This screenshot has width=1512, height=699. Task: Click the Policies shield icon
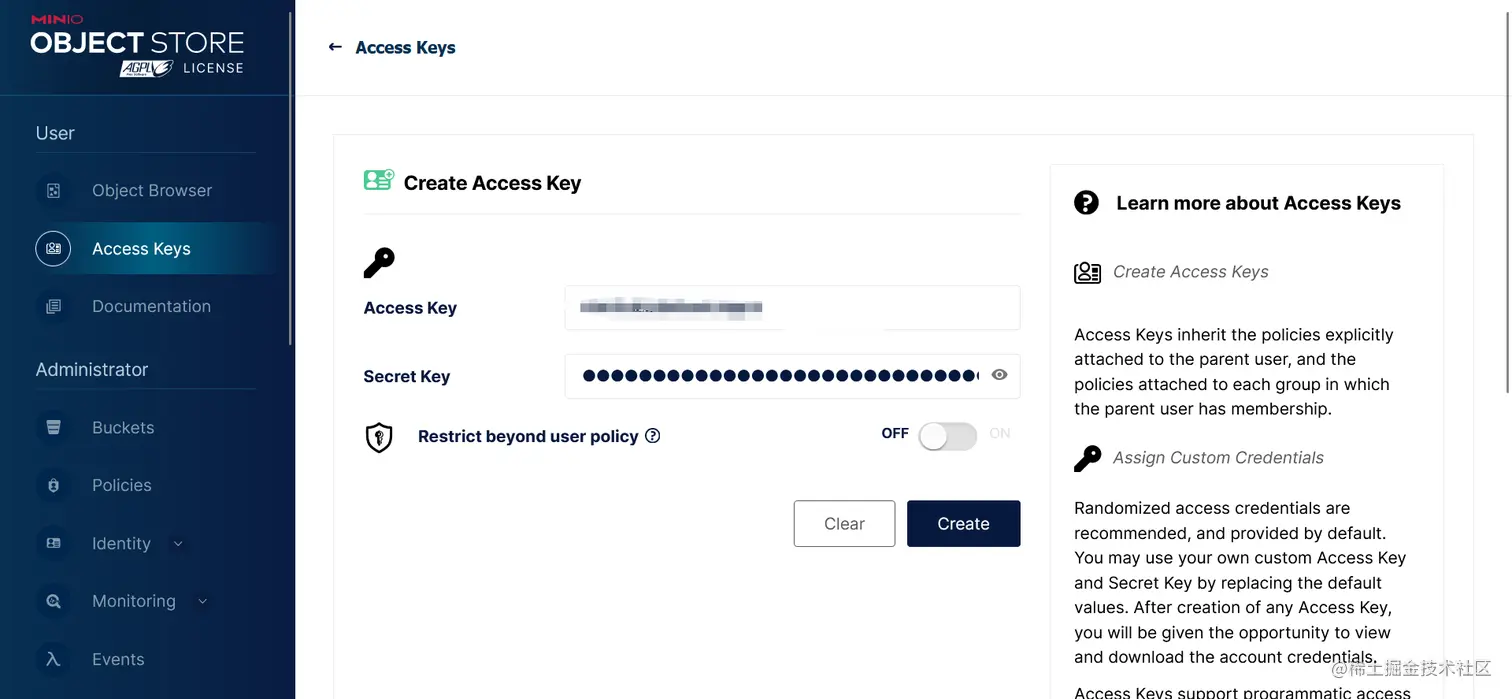coord(53,485)
